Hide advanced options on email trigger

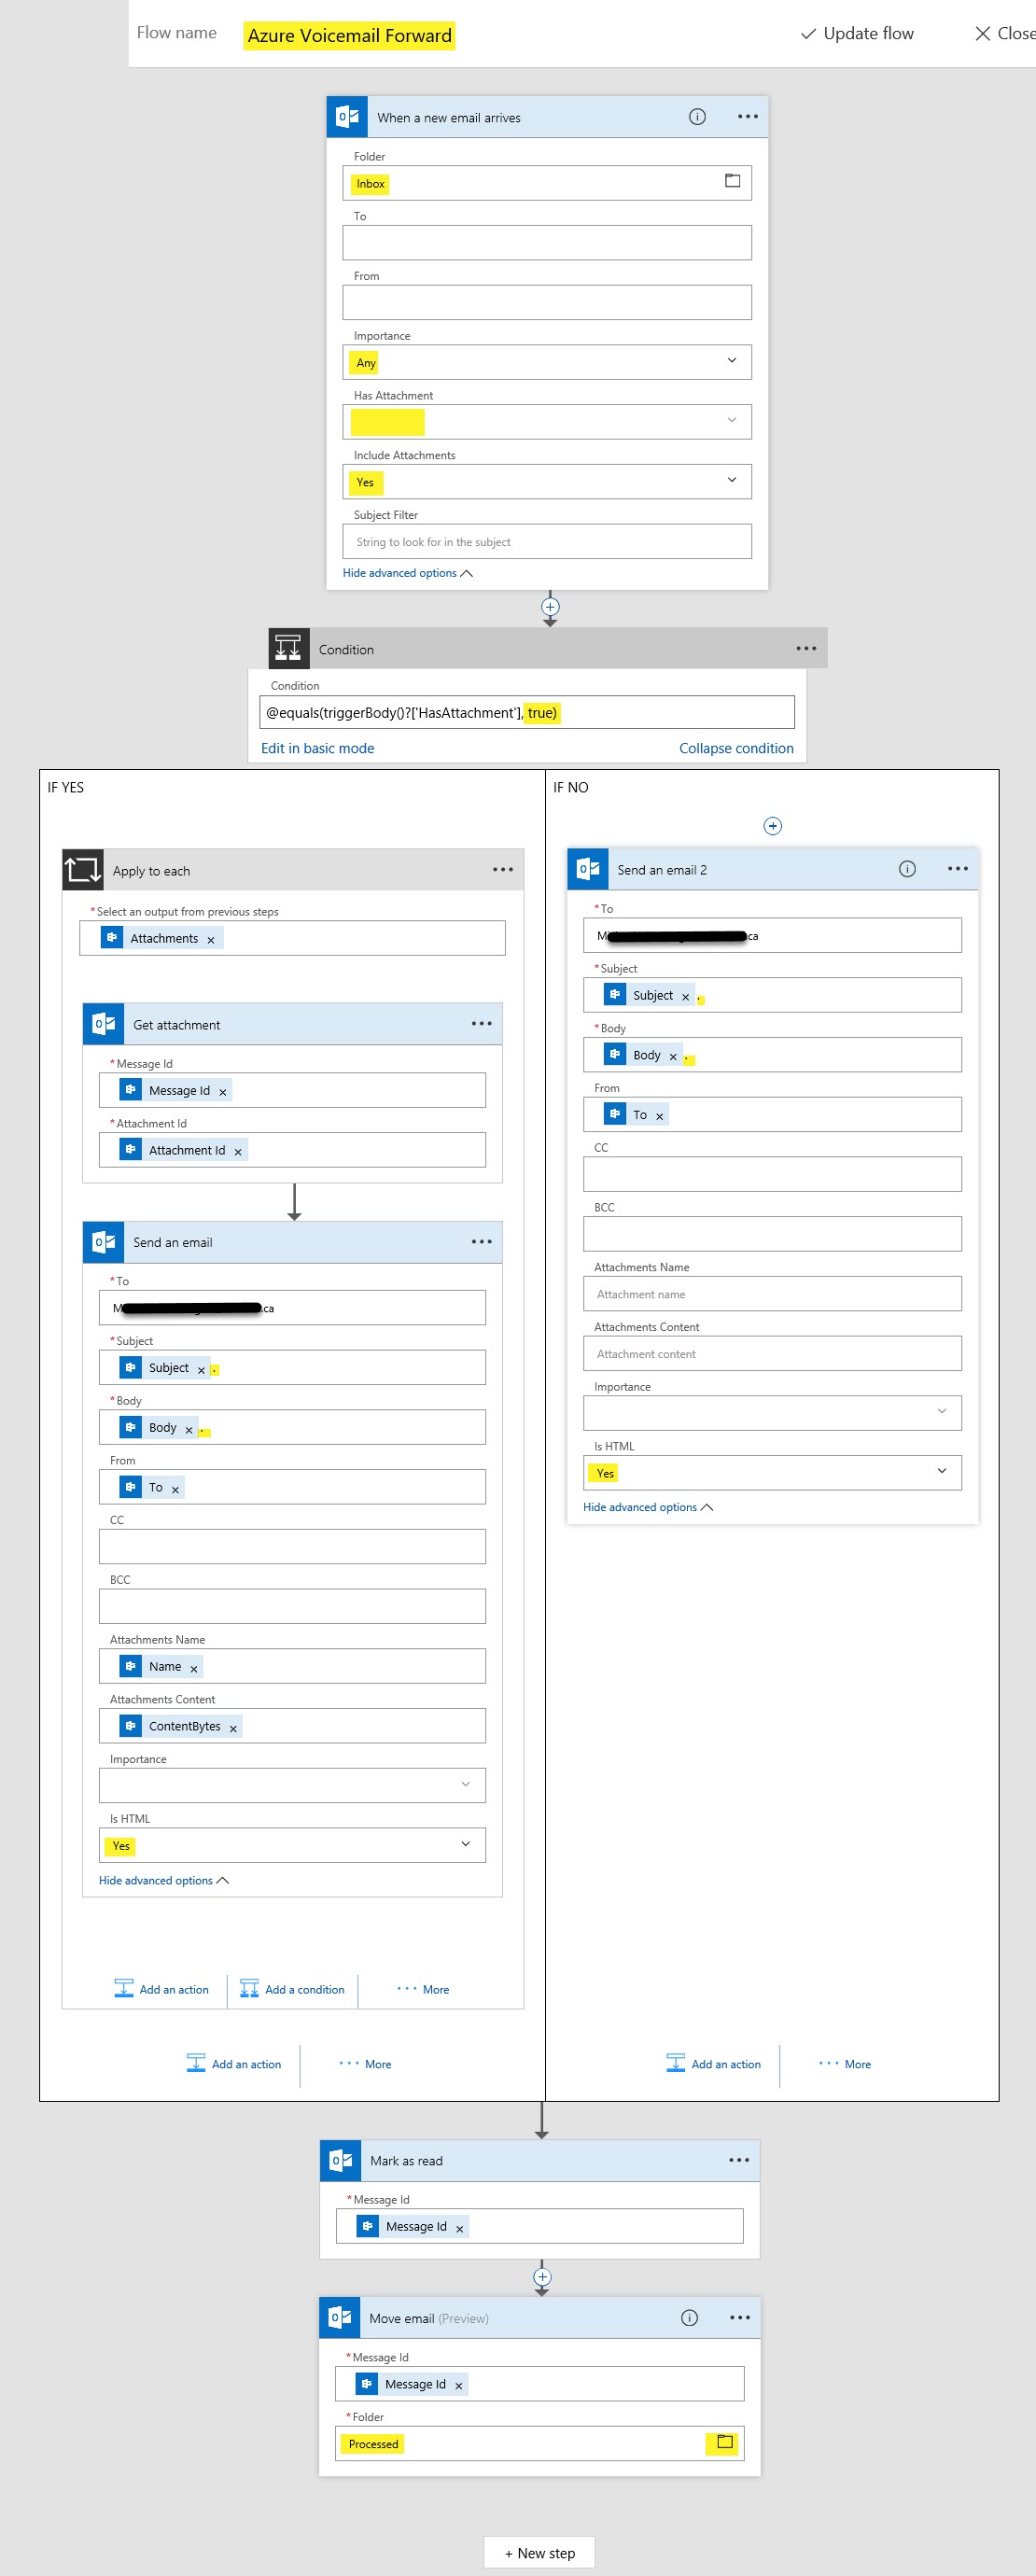(x=408, y=573)
